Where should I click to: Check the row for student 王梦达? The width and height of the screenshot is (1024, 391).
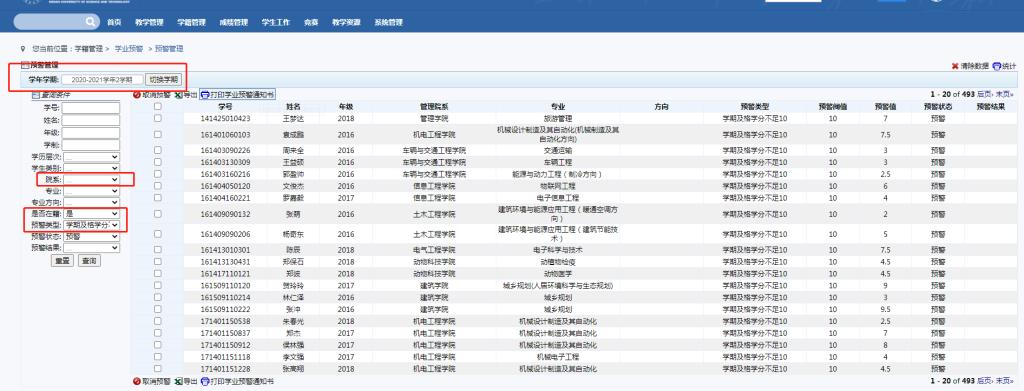pos(157,118)
